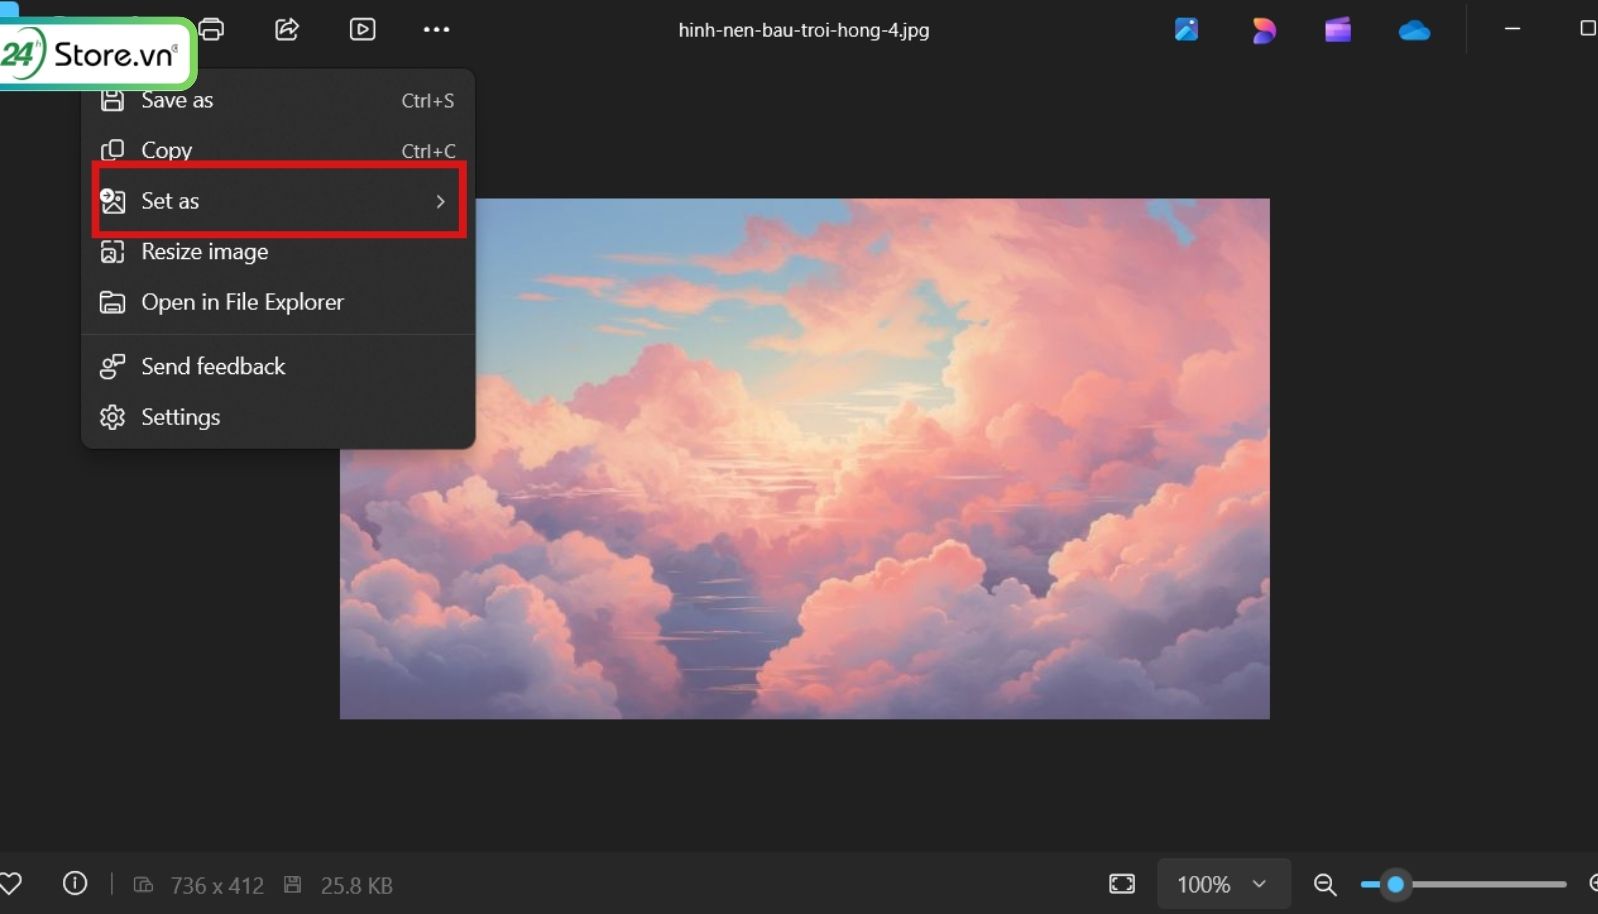The image size is (1598, 914).
Task: Open the 100% zoom level dropdown
Action: (x=1223, y=884)
